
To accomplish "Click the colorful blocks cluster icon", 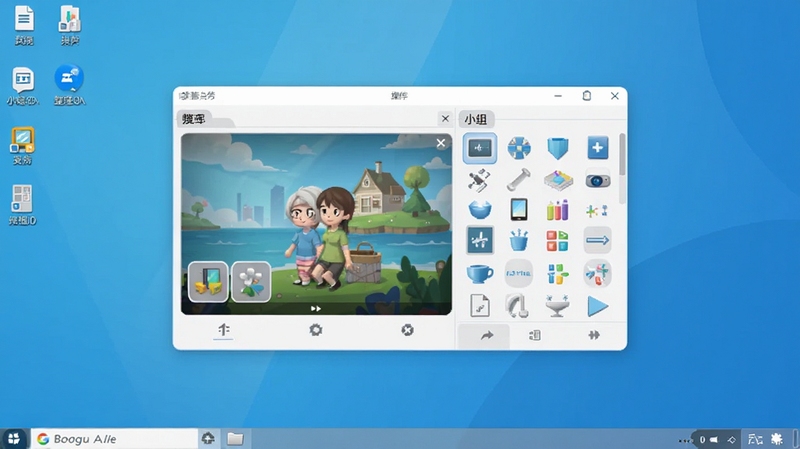I will (558, 274).
